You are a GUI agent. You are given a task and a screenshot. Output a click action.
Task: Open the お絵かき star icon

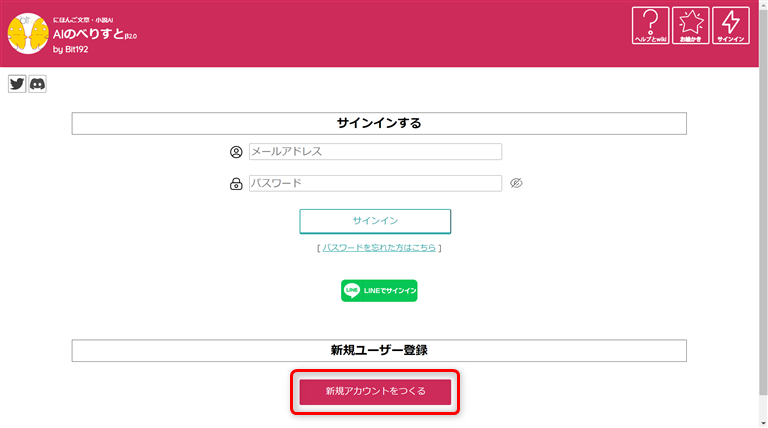tap(691, 26)
